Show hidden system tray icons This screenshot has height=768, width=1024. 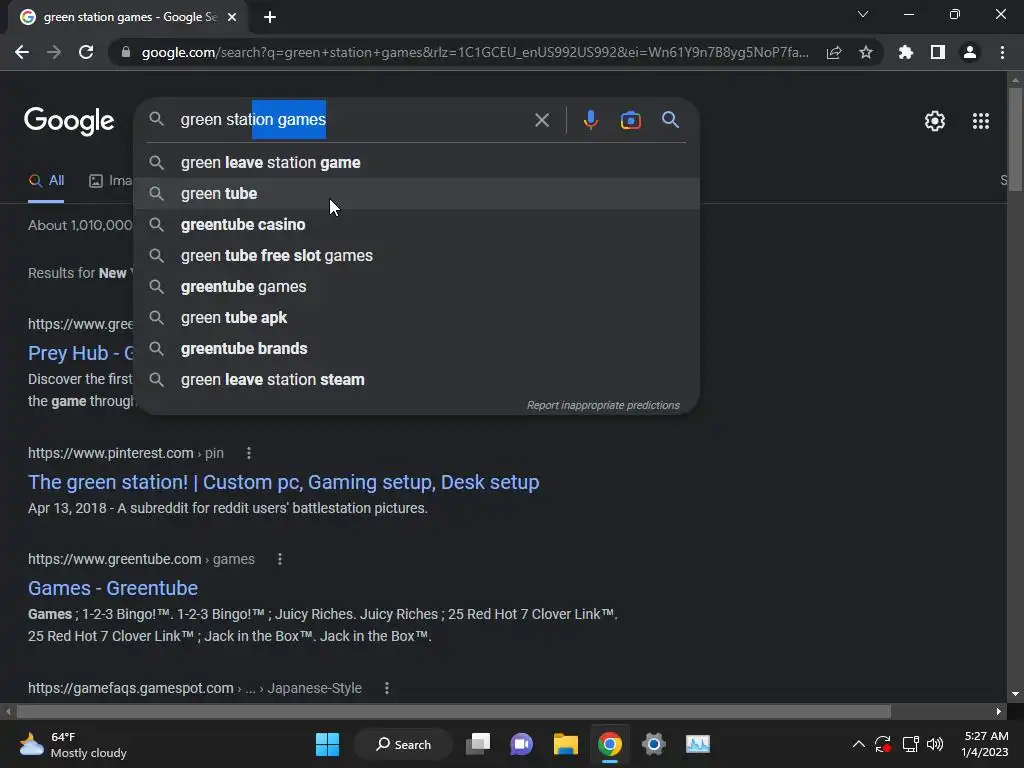(859, 744)
